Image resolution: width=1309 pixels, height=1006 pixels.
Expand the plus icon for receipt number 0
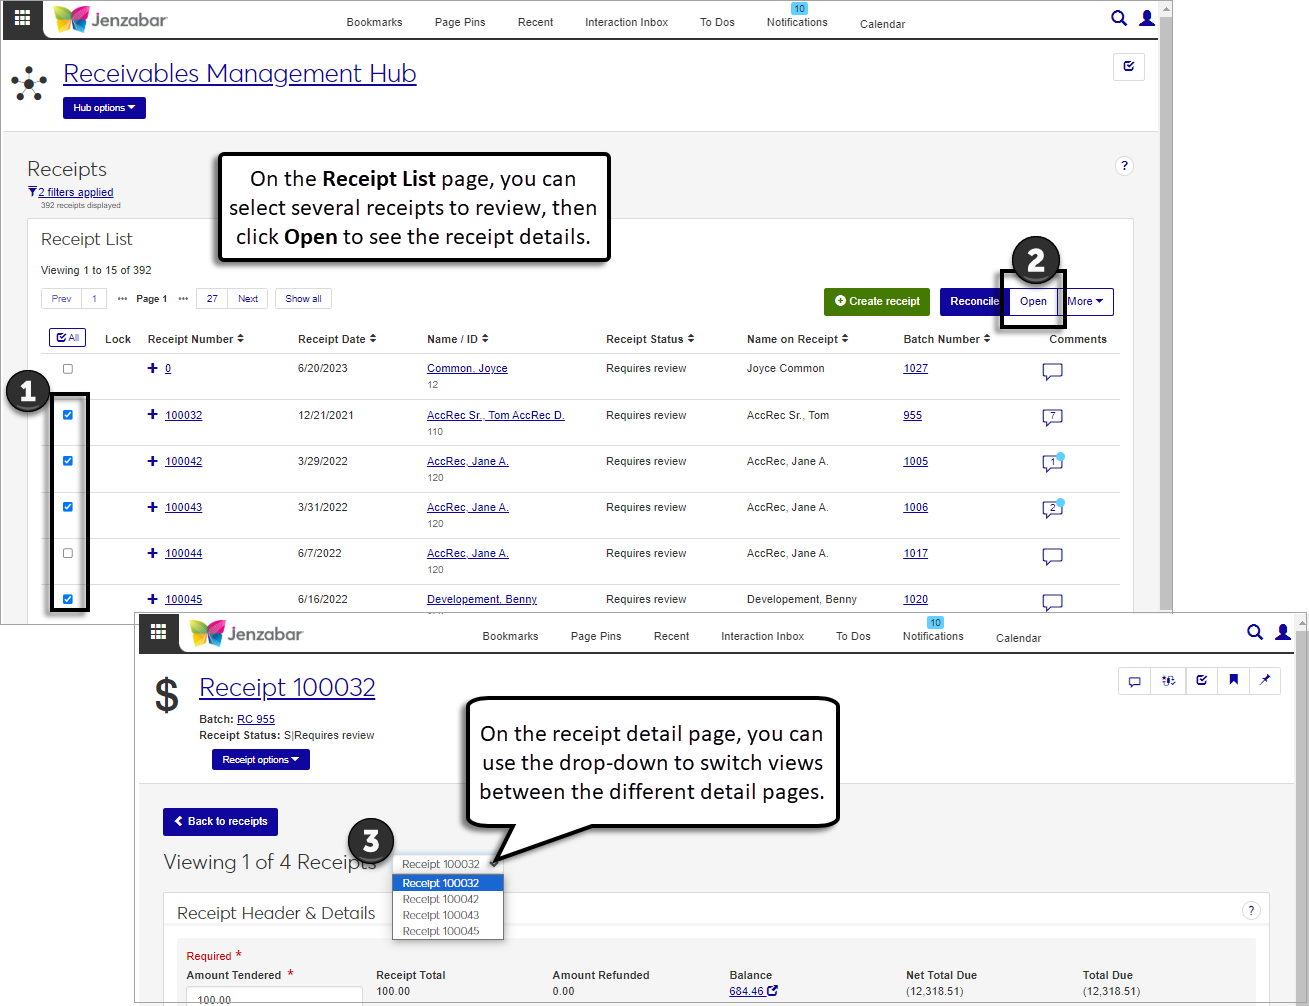152,368
